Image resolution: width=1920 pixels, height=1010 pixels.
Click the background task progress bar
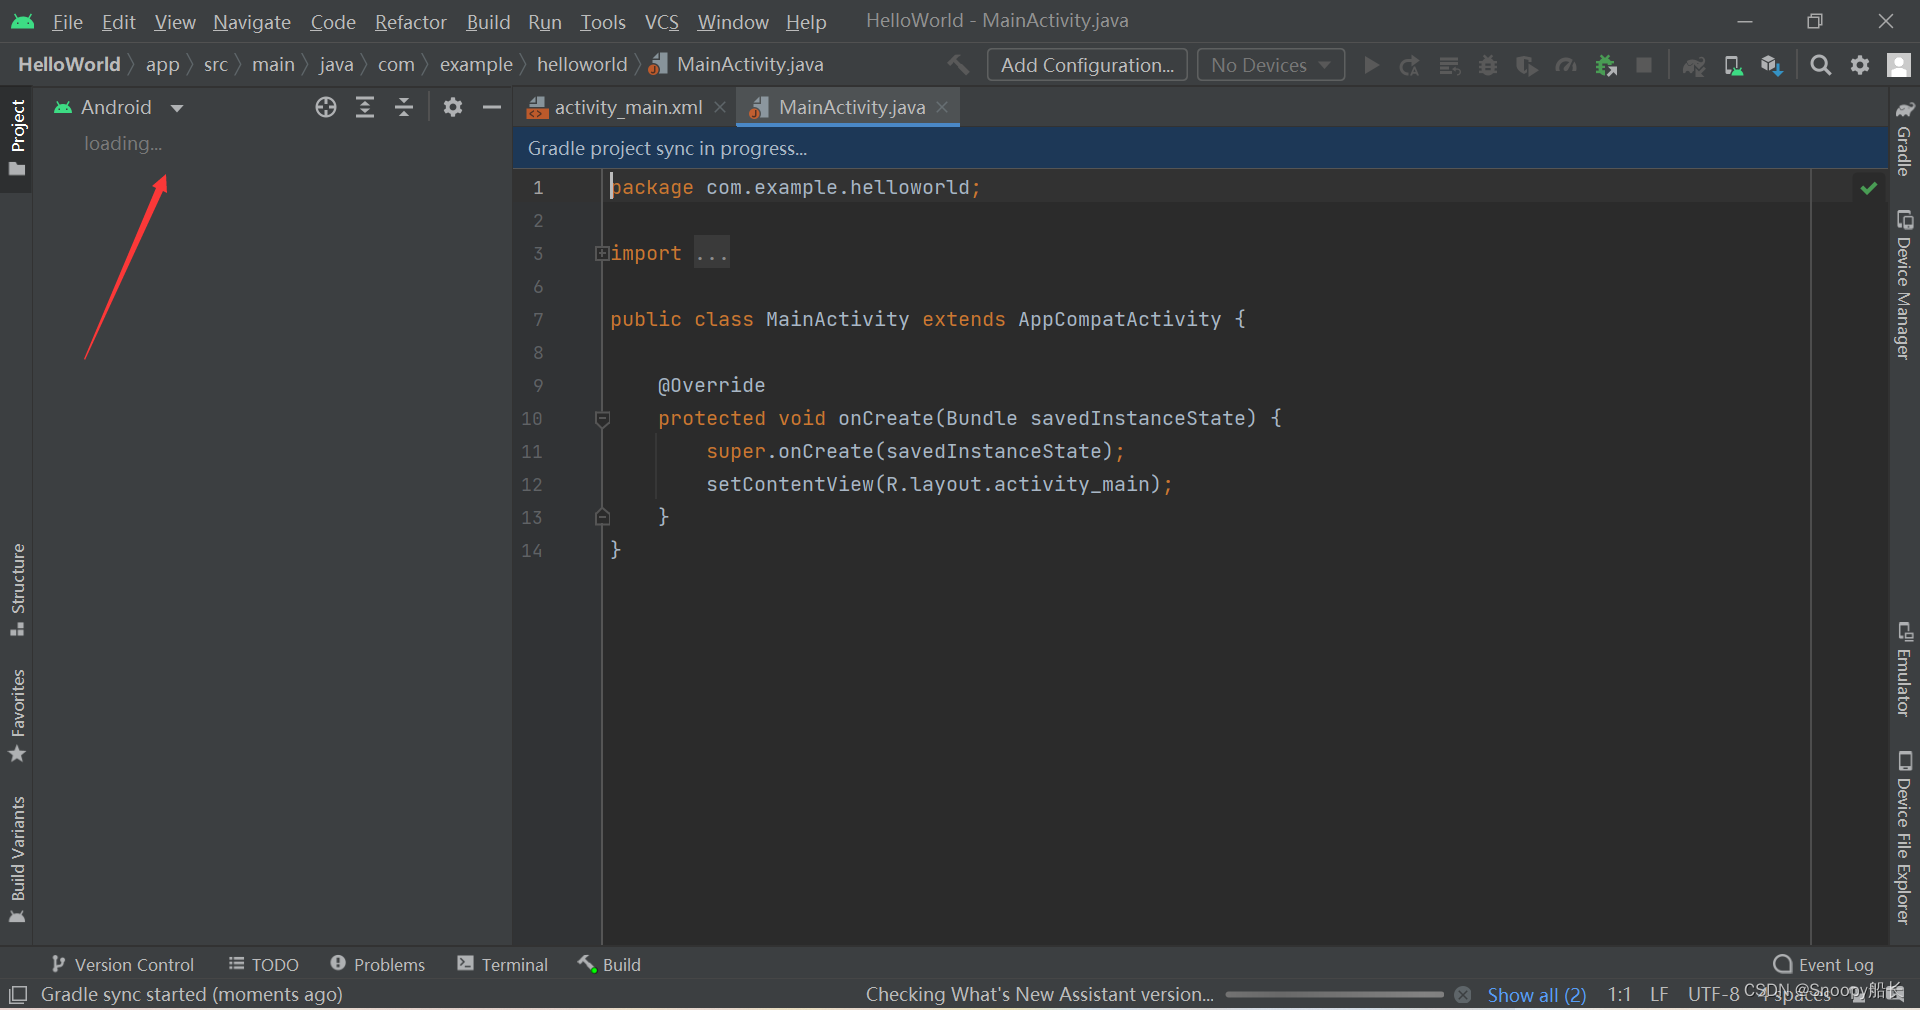[1334, 995]
